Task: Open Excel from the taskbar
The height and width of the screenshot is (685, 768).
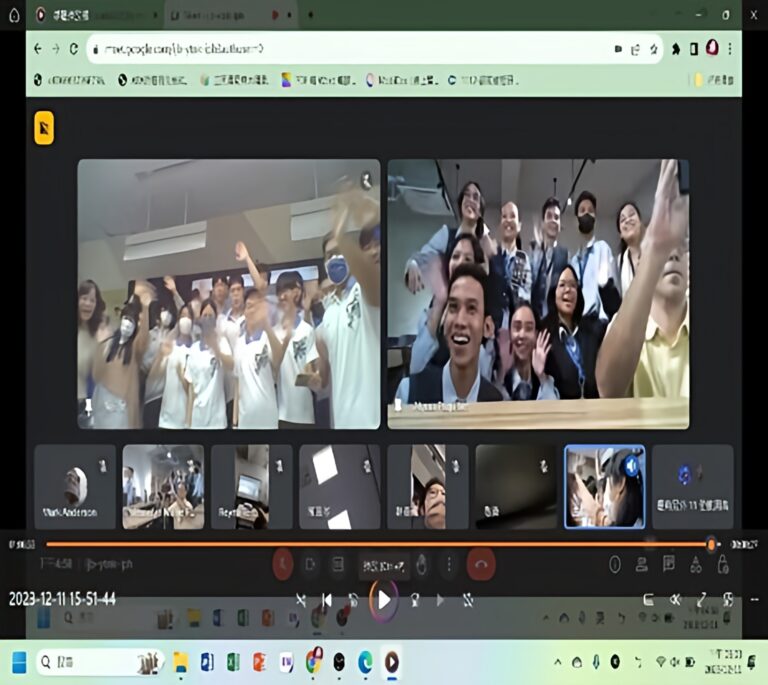Action: 233,662
